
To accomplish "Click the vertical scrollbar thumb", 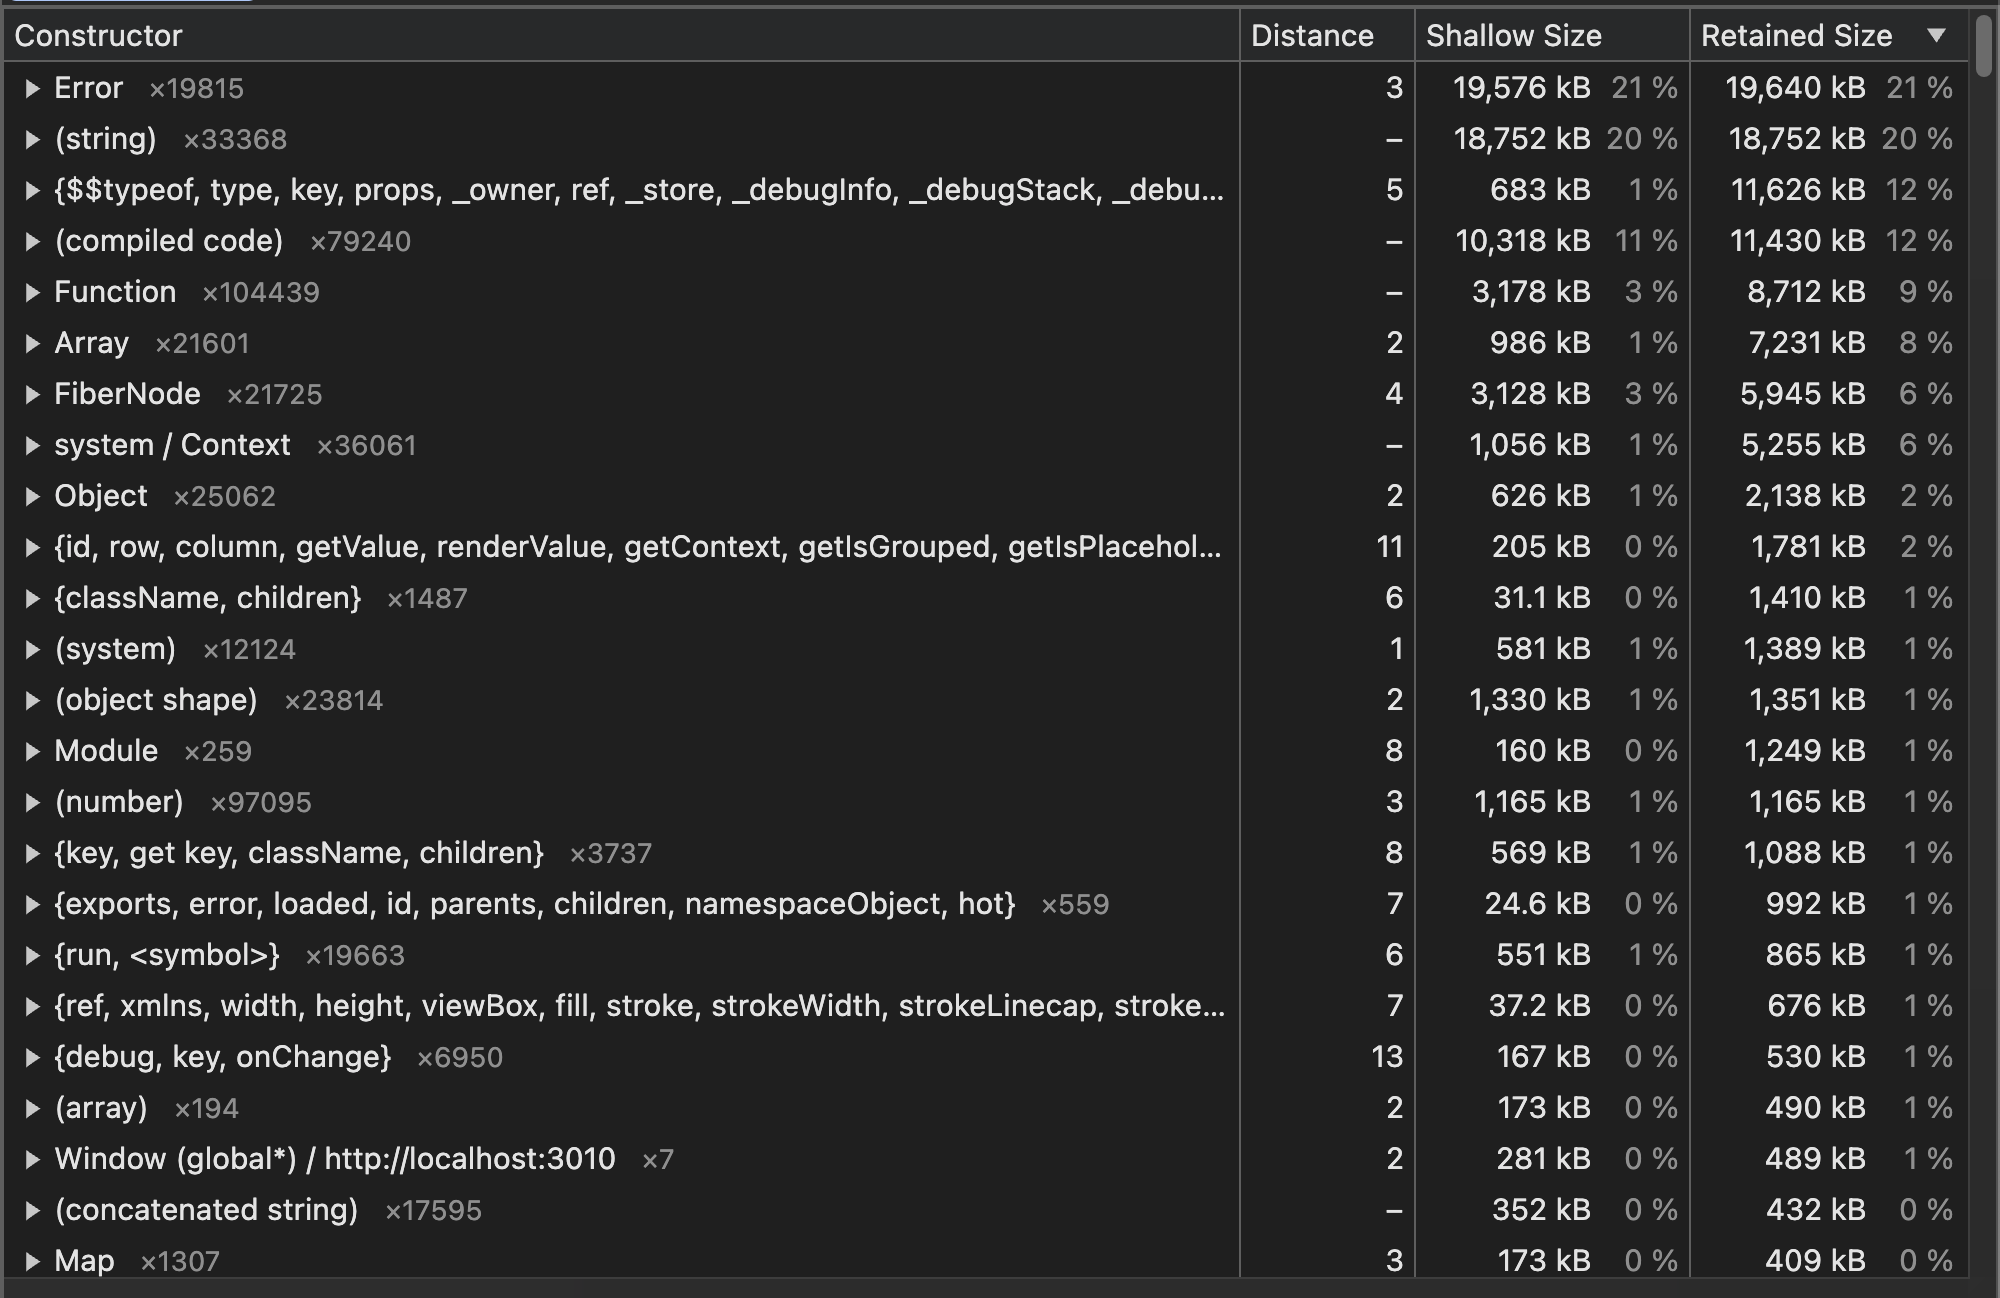I will click(1984, 45).
